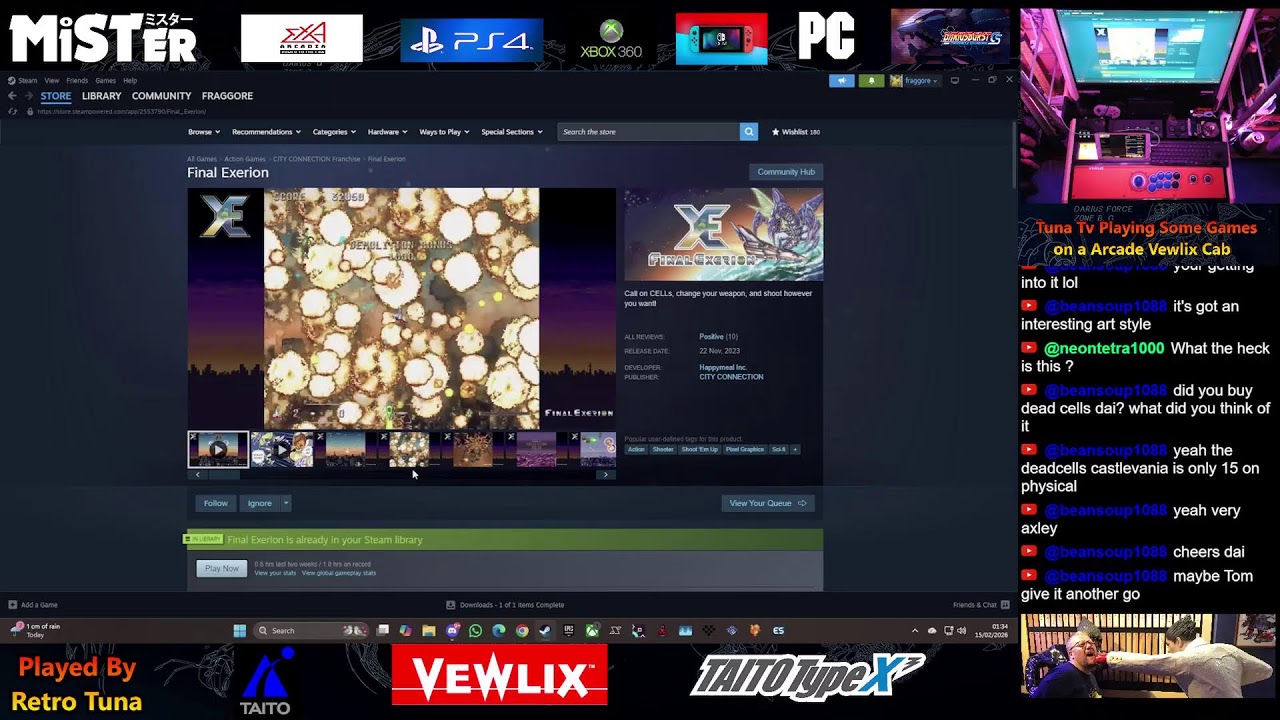Click the Play Now button

click(222, 568)
